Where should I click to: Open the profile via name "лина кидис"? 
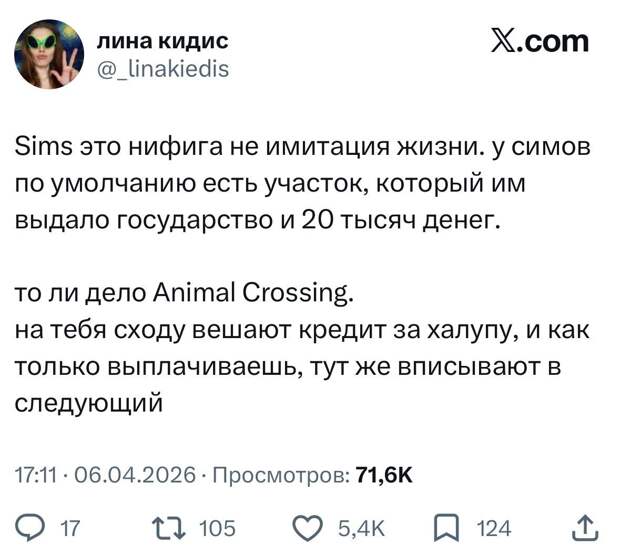(x=162, y=41)
